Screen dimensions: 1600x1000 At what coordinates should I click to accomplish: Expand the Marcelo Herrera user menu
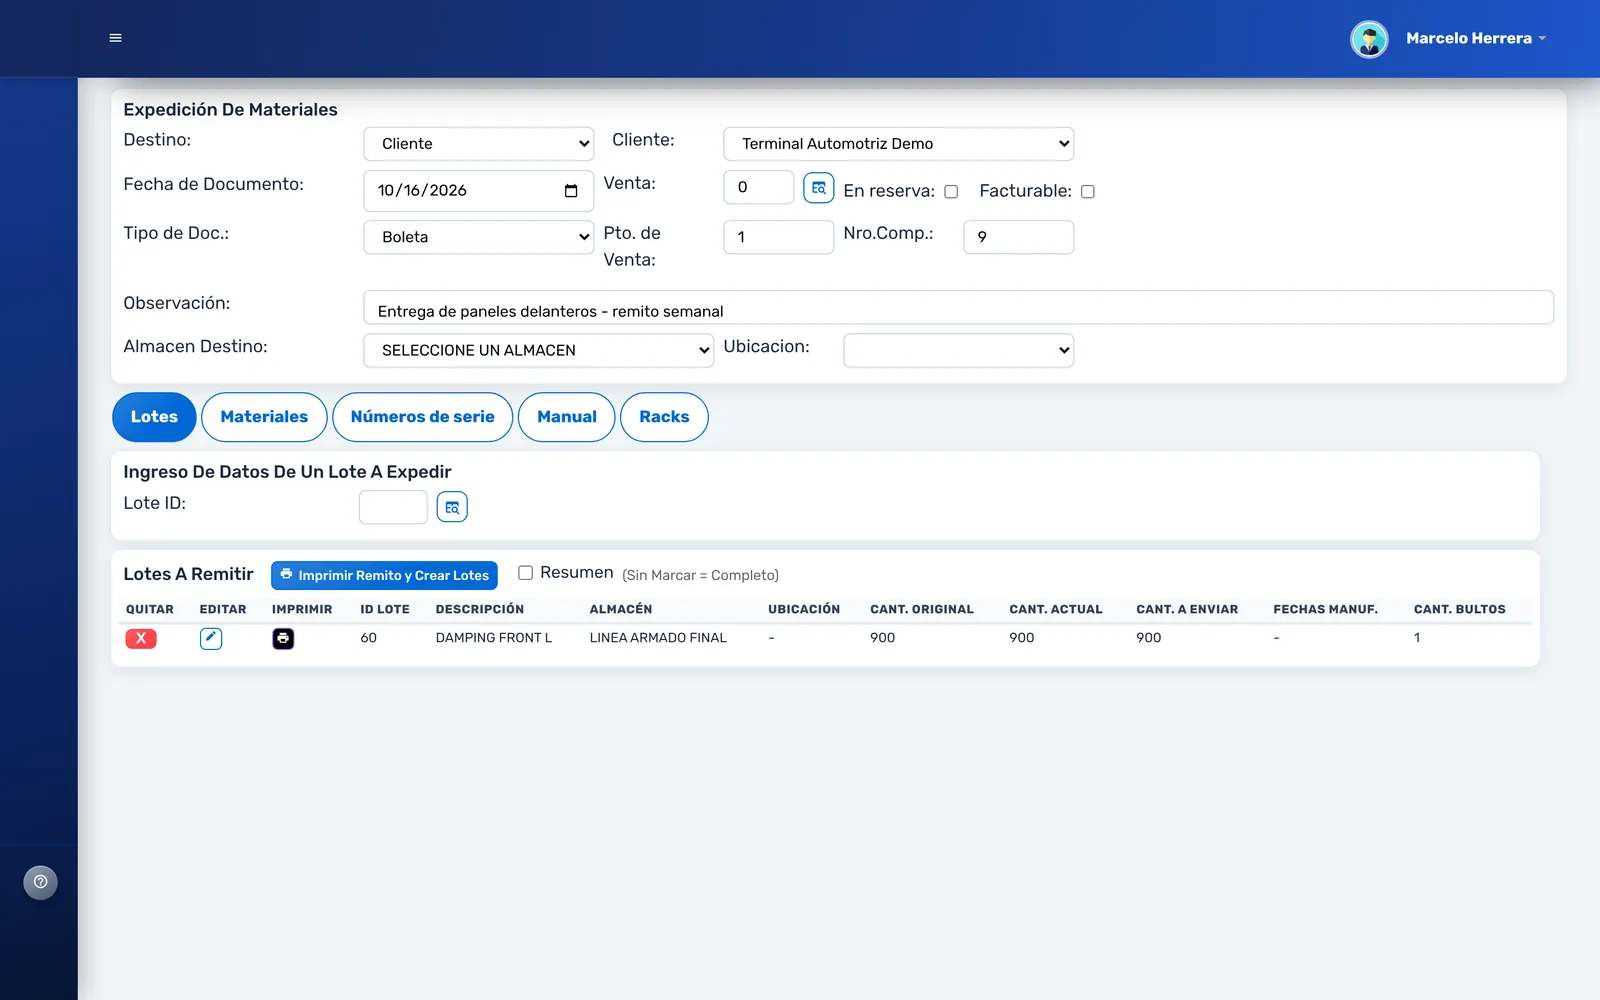1476,38
